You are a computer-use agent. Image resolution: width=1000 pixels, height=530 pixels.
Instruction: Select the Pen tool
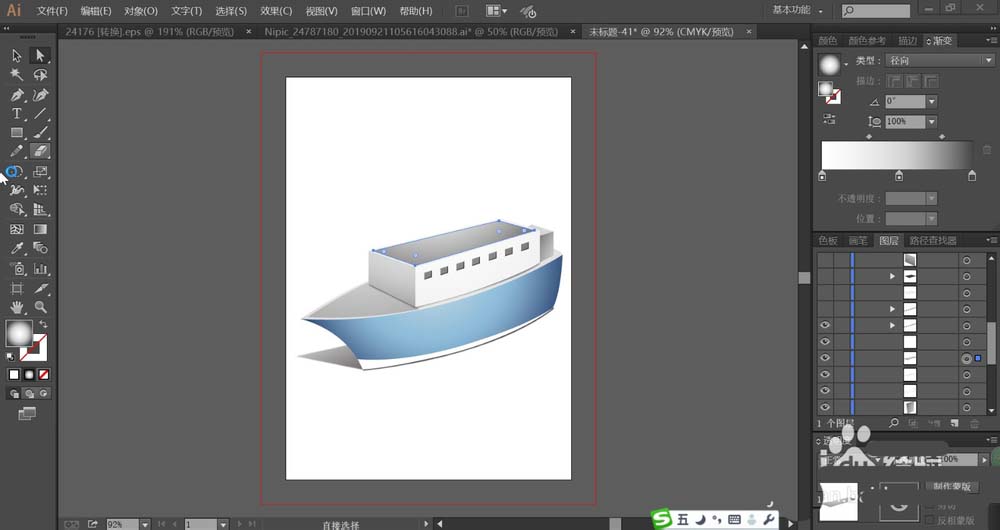coord(17,95)
